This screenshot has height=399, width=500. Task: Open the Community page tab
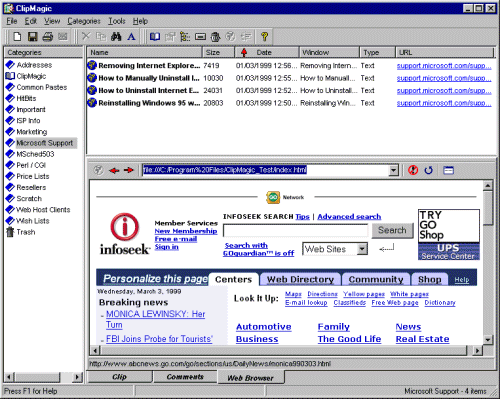376,279
